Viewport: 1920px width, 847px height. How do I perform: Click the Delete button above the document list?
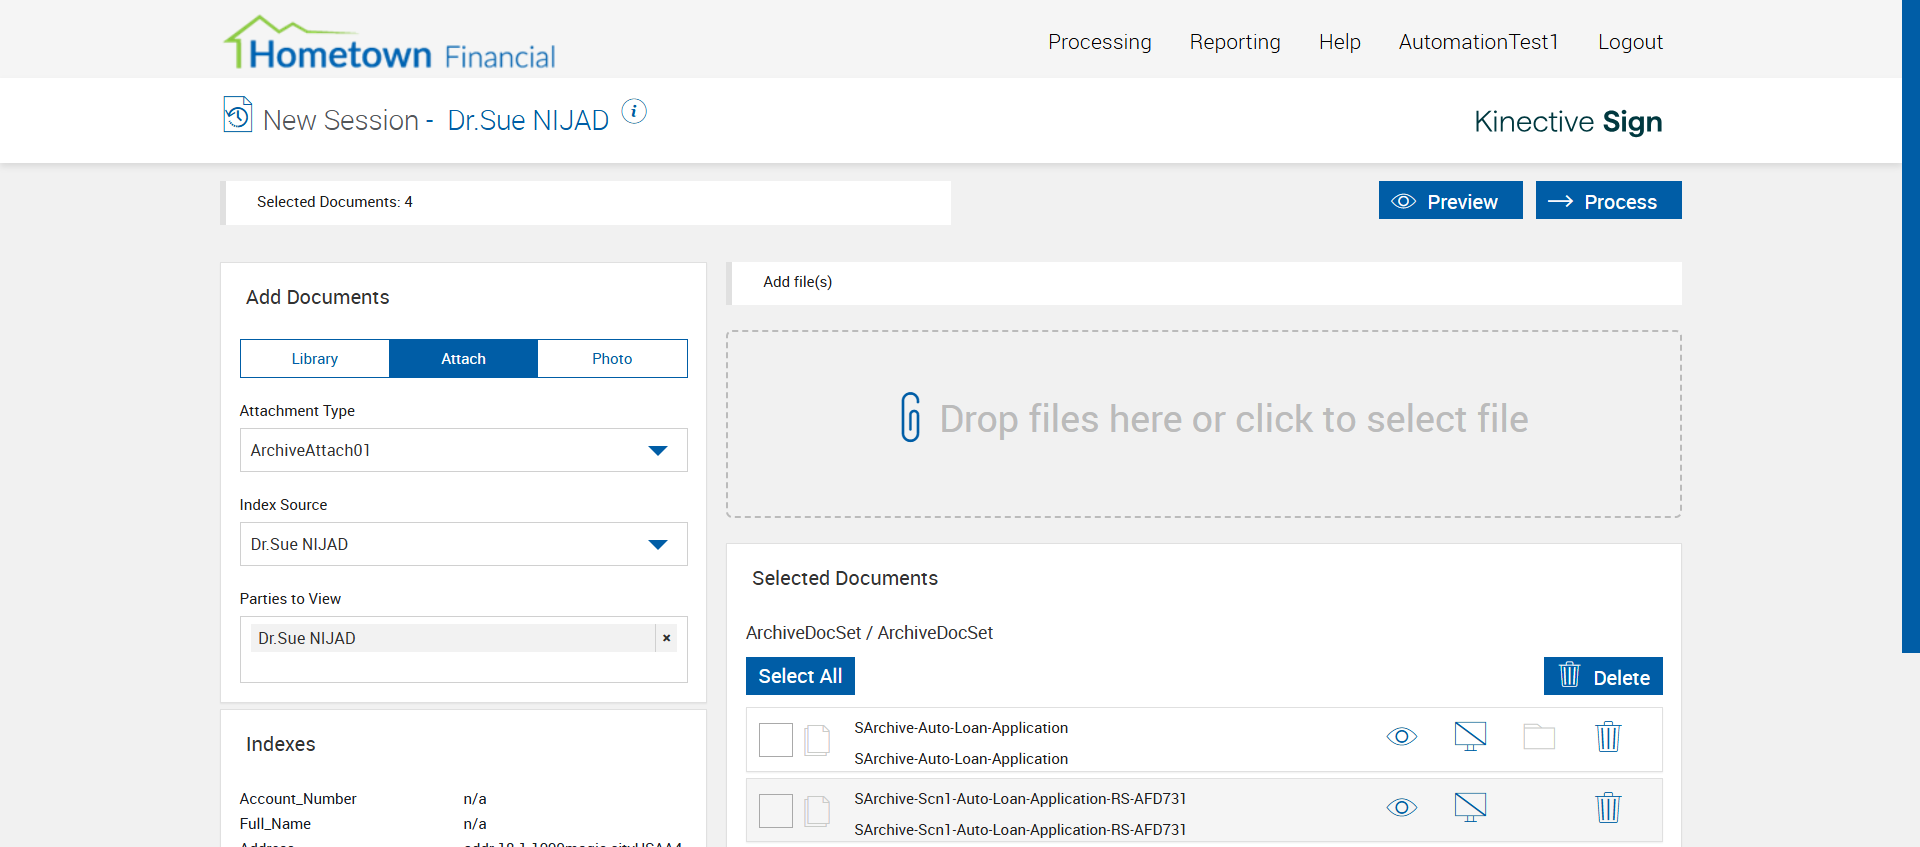pyautogui.click(x=1603, y=676)
